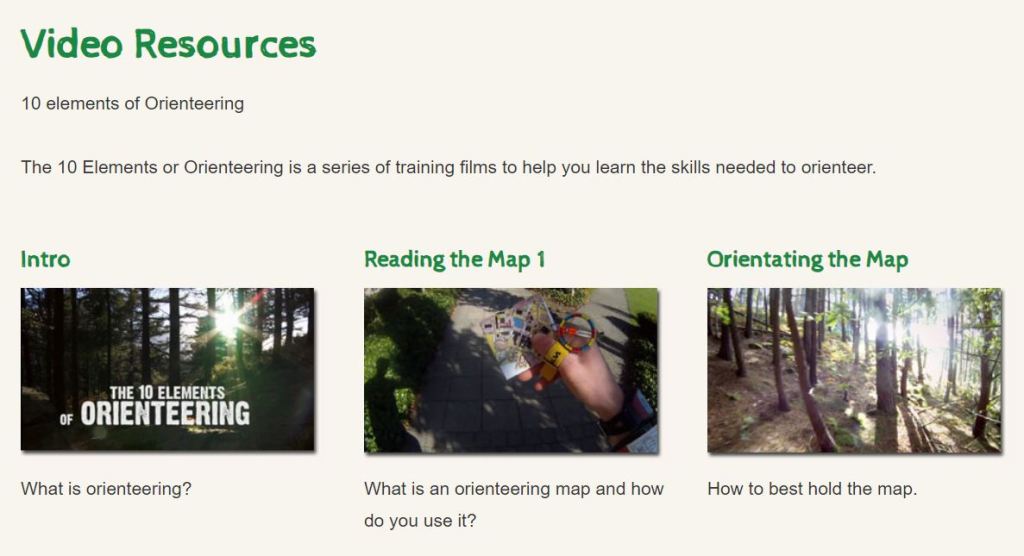Click the training films description paragraph

[448, 167]
